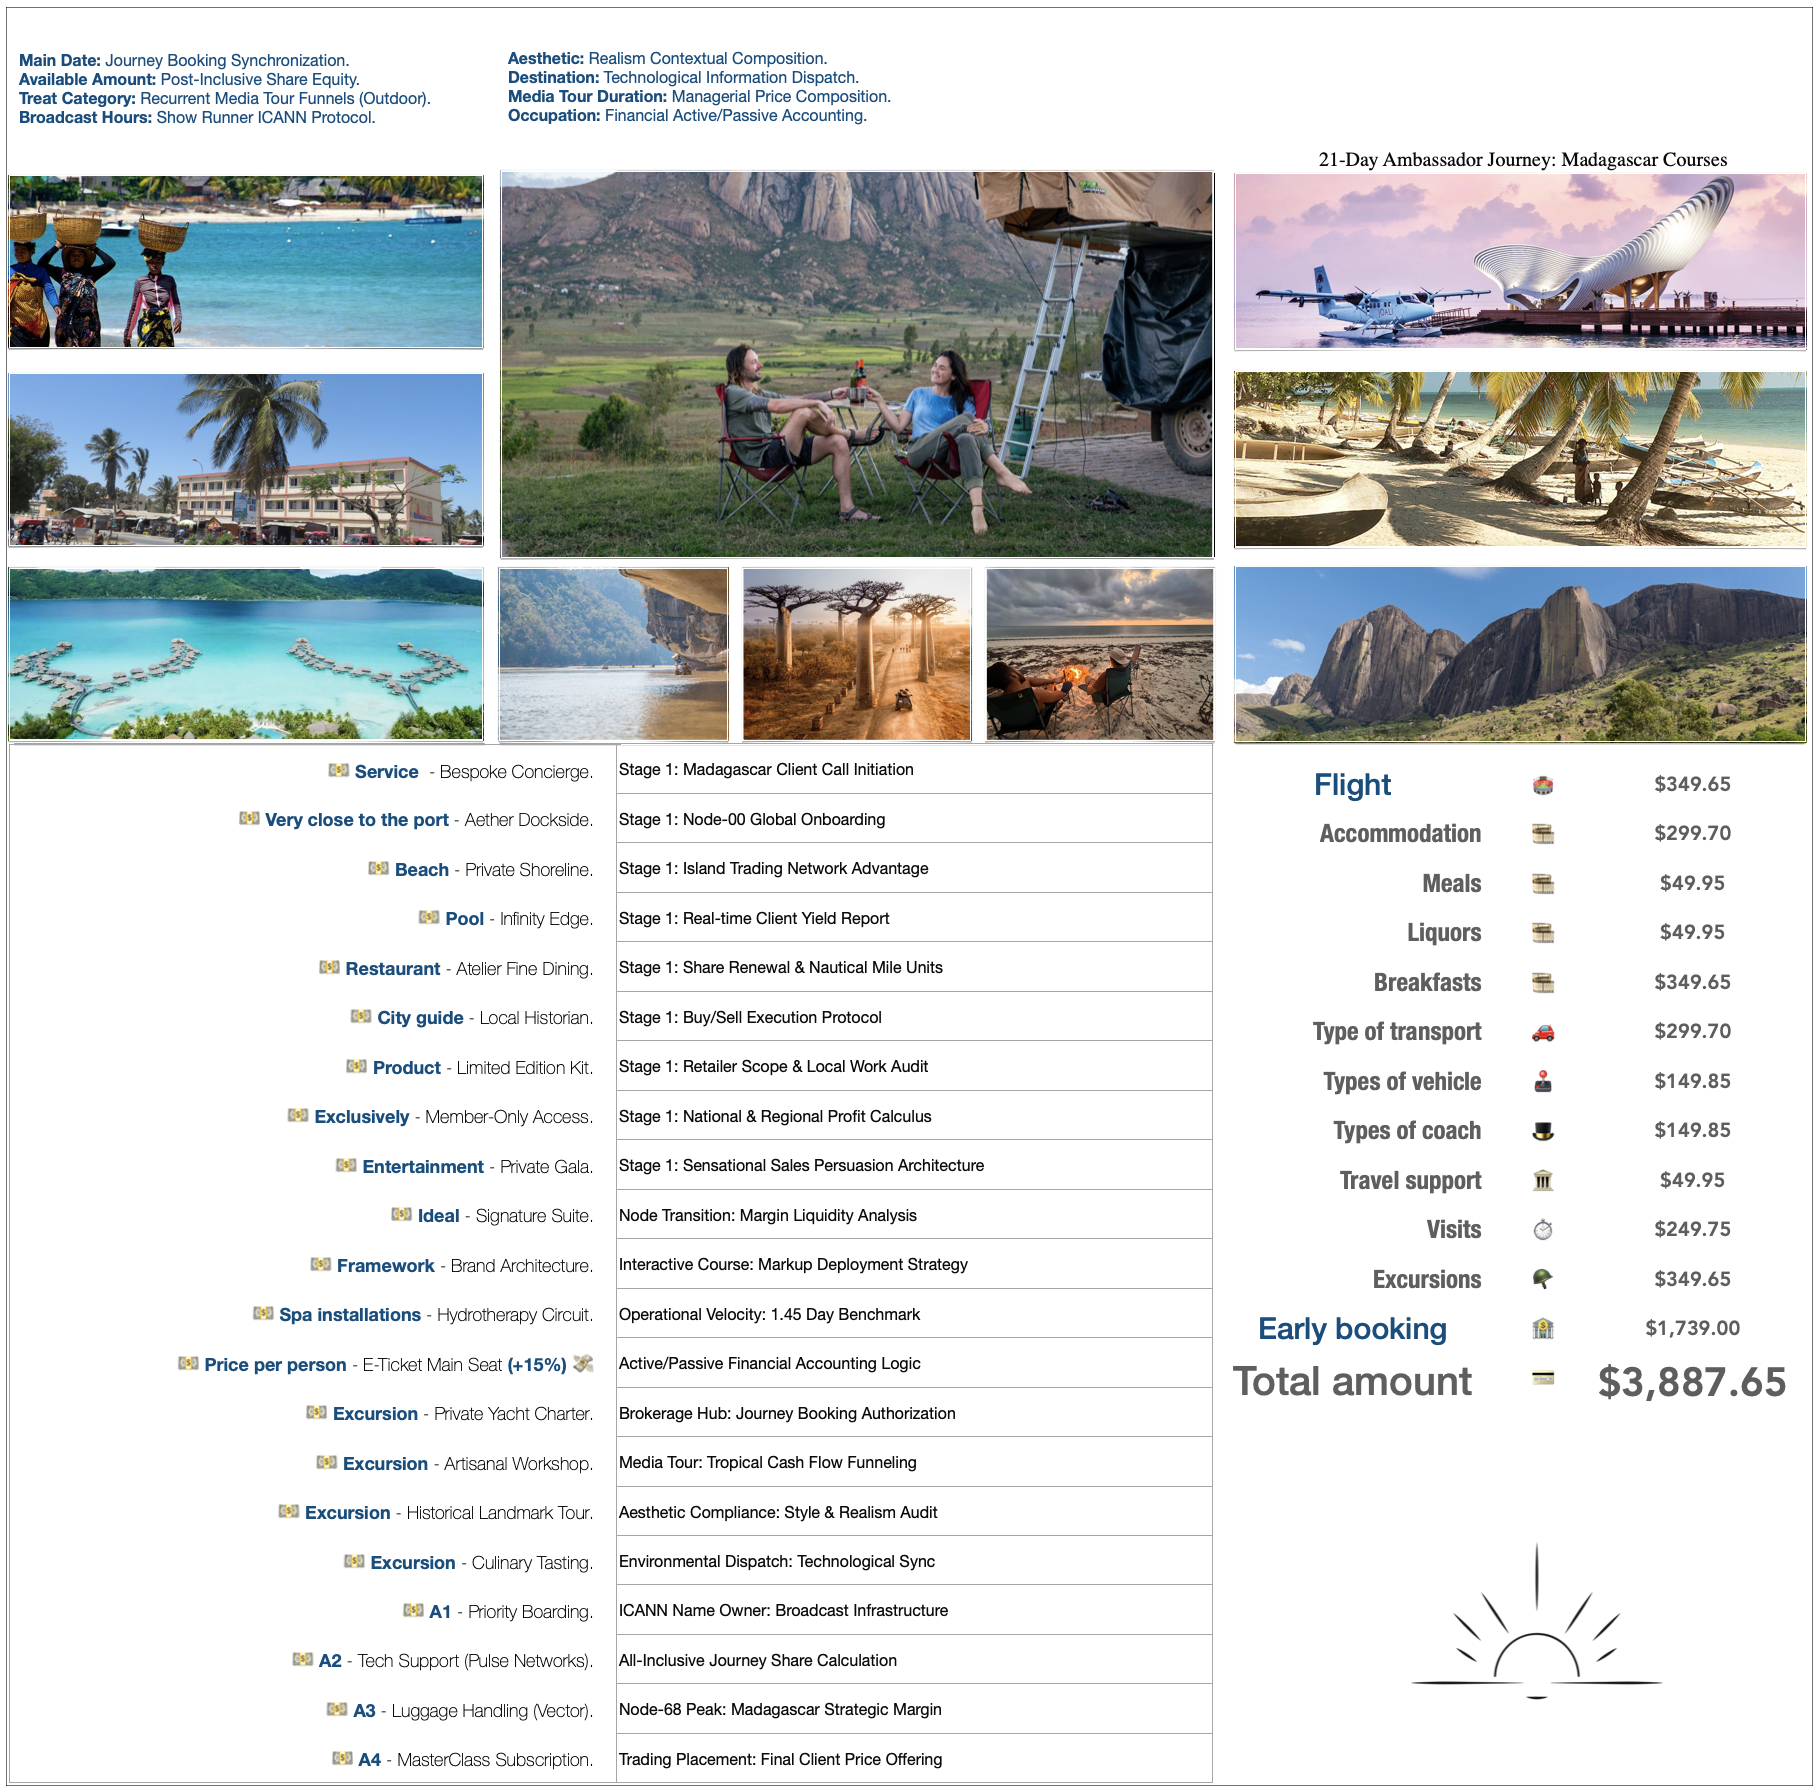
Task: Toggle the banknote icon next to Service
Action: coord(338,771)
